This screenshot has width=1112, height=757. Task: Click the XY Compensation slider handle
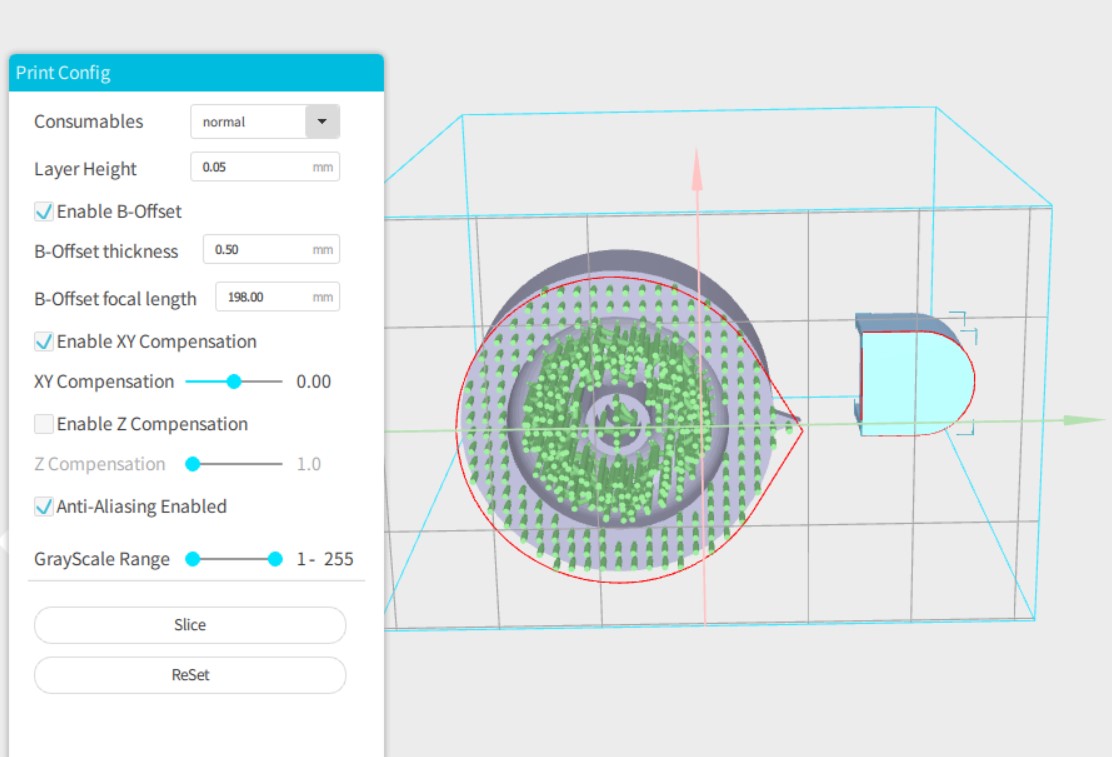pos(234,381)
